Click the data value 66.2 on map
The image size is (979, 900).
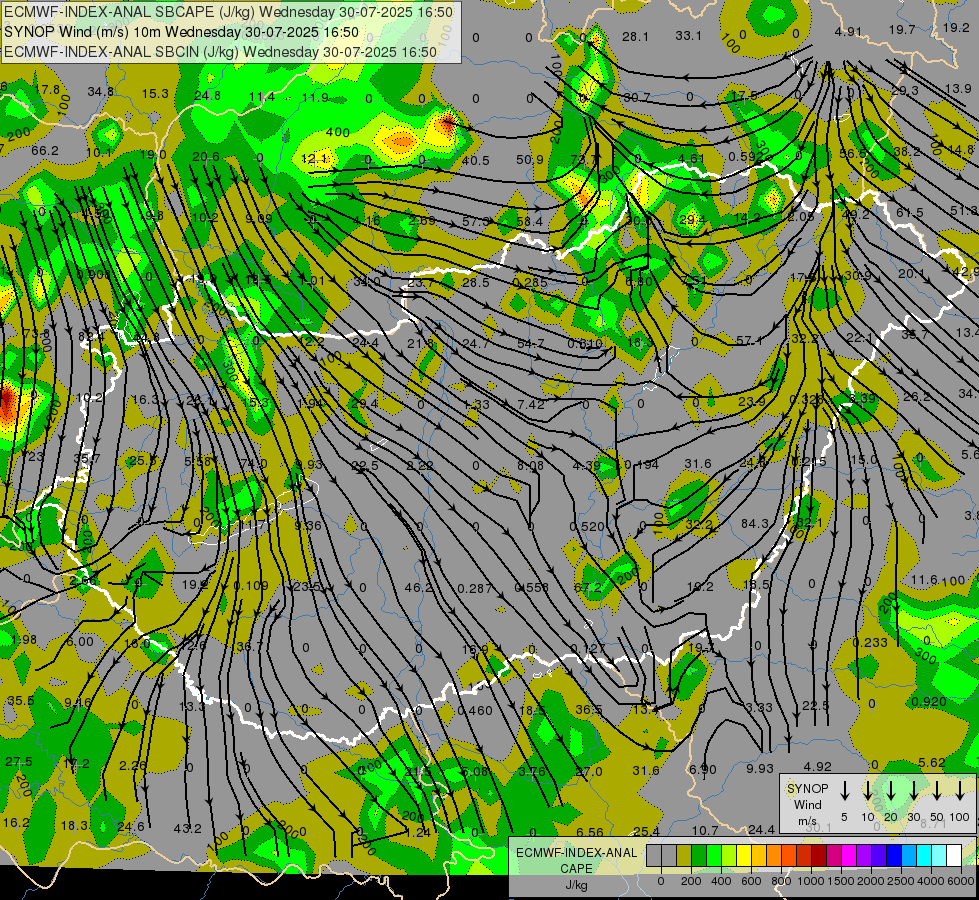(x=45, y=151)
